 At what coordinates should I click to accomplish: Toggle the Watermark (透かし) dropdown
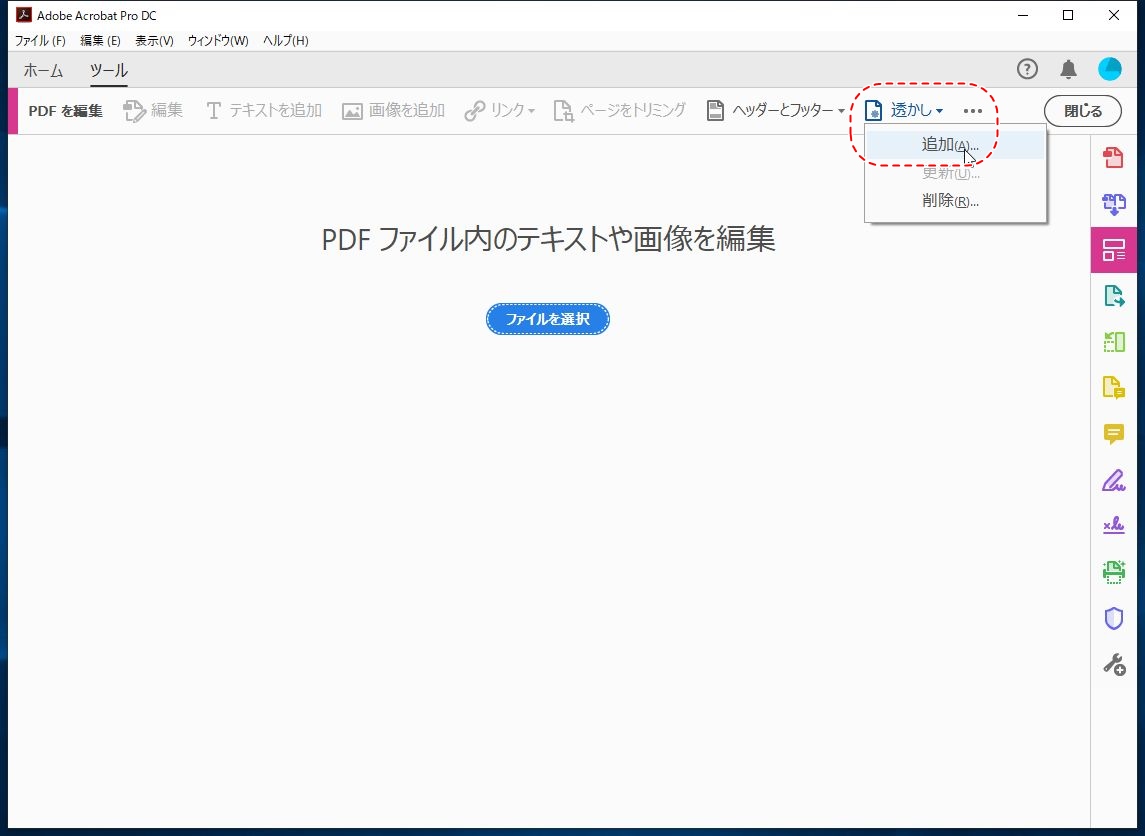click(904, 110)
